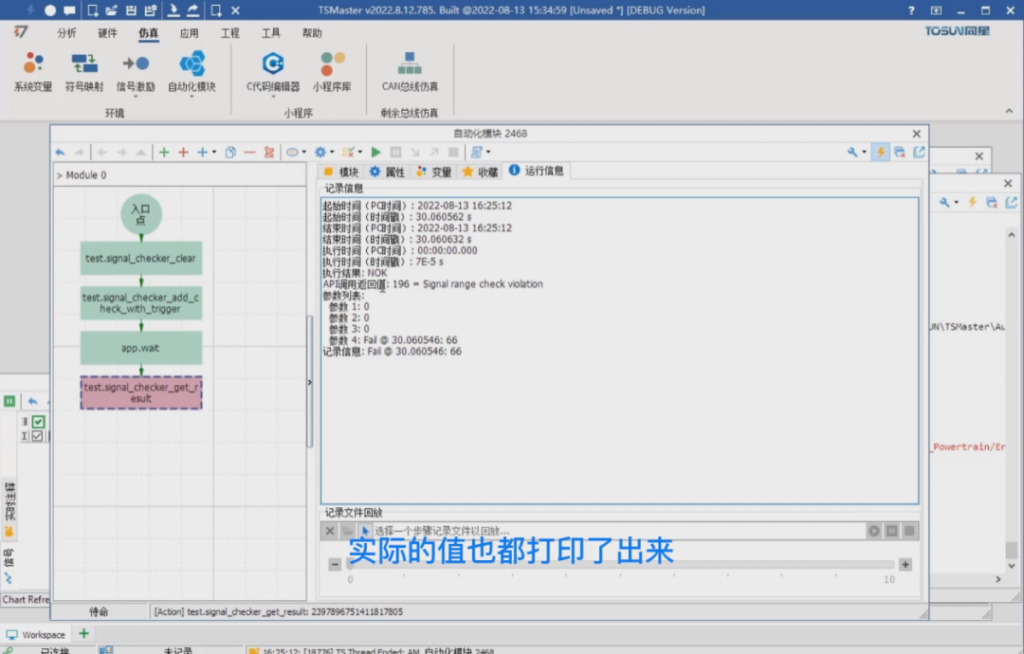The width and height of the screenshot is (1024, 654).
Task: Select the app.wait step
Action: pos(141,348)
